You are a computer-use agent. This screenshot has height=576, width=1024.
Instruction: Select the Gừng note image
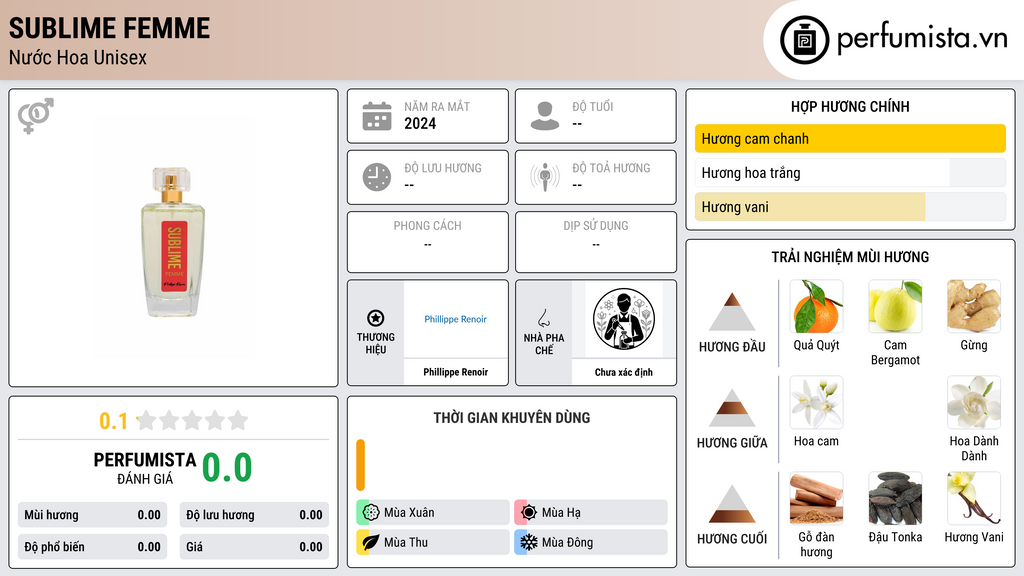(x=974, y=306)
